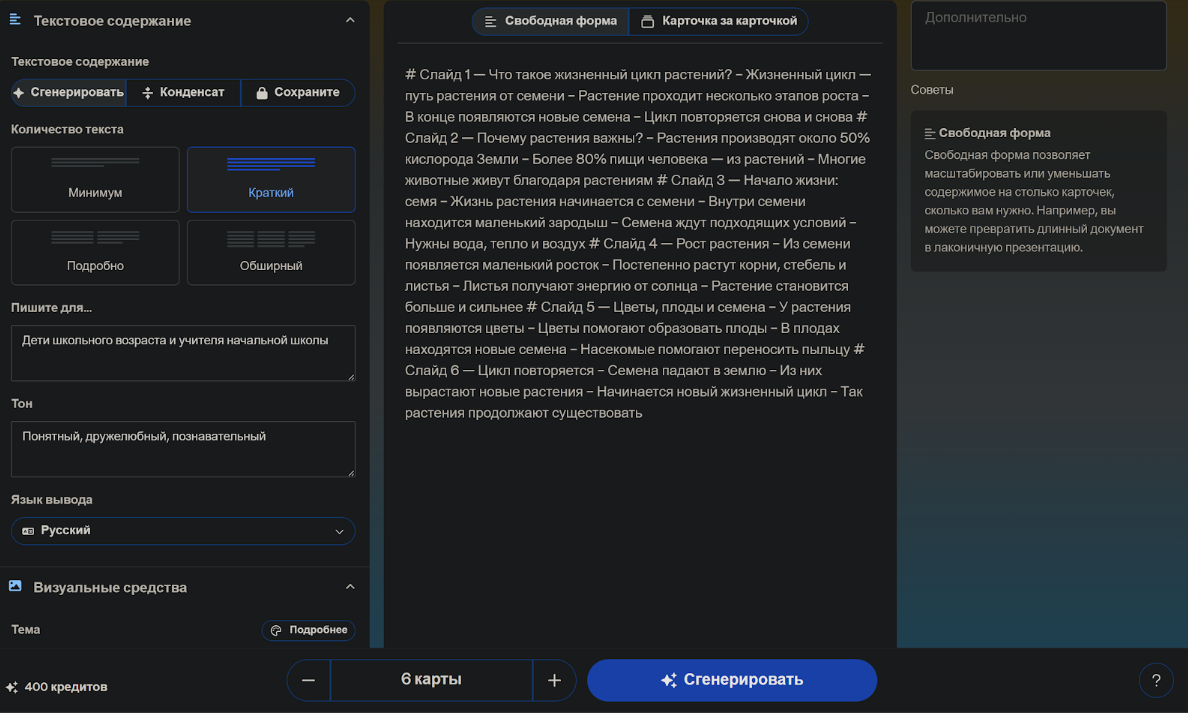This screenshot has height=713, width=1188.
Task: Collapse the Текстовое содержание section chevron
Action: point(350,20)
